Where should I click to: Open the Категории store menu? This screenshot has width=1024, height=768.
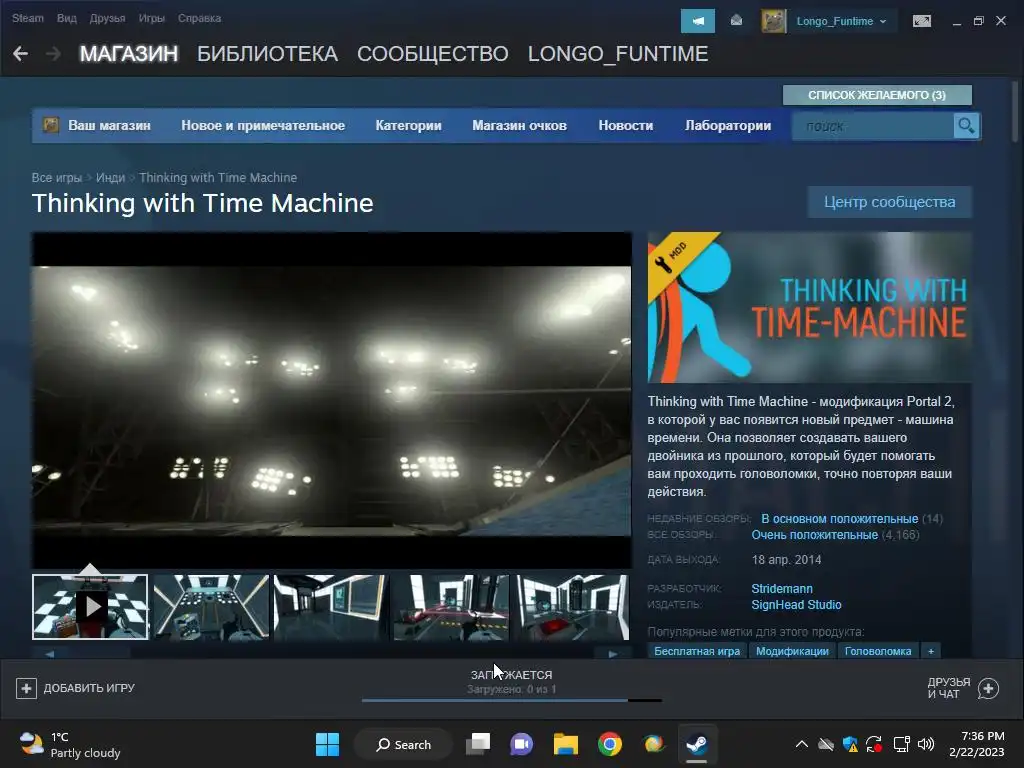tap(408, 125)
